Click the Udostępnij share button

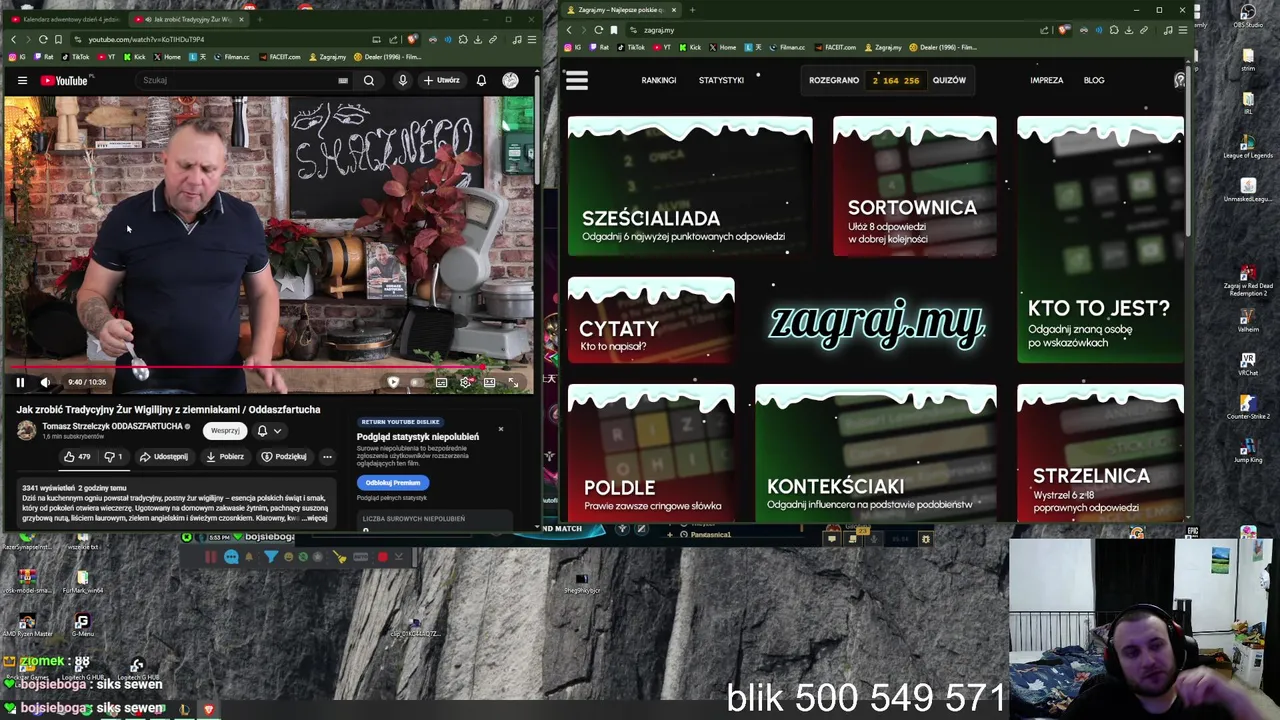[x=164, y=457]
